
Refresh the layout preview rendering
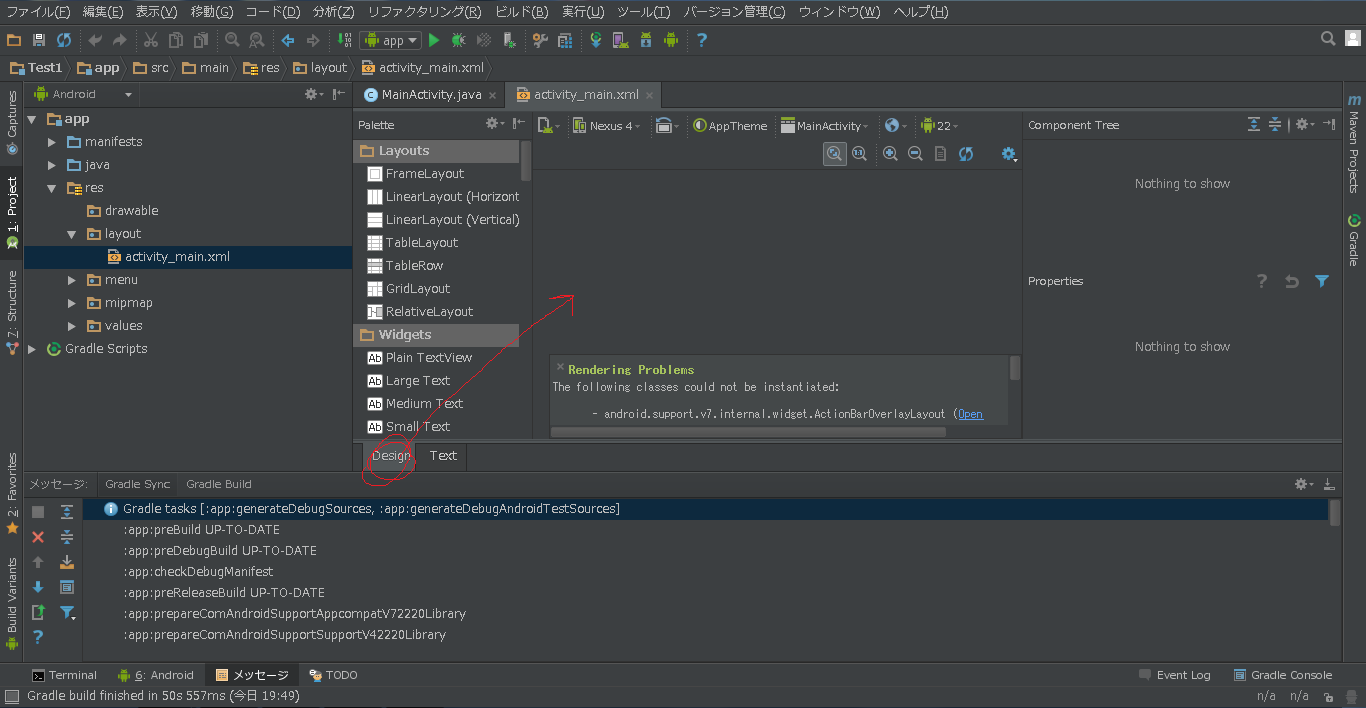tap(965, 154)
